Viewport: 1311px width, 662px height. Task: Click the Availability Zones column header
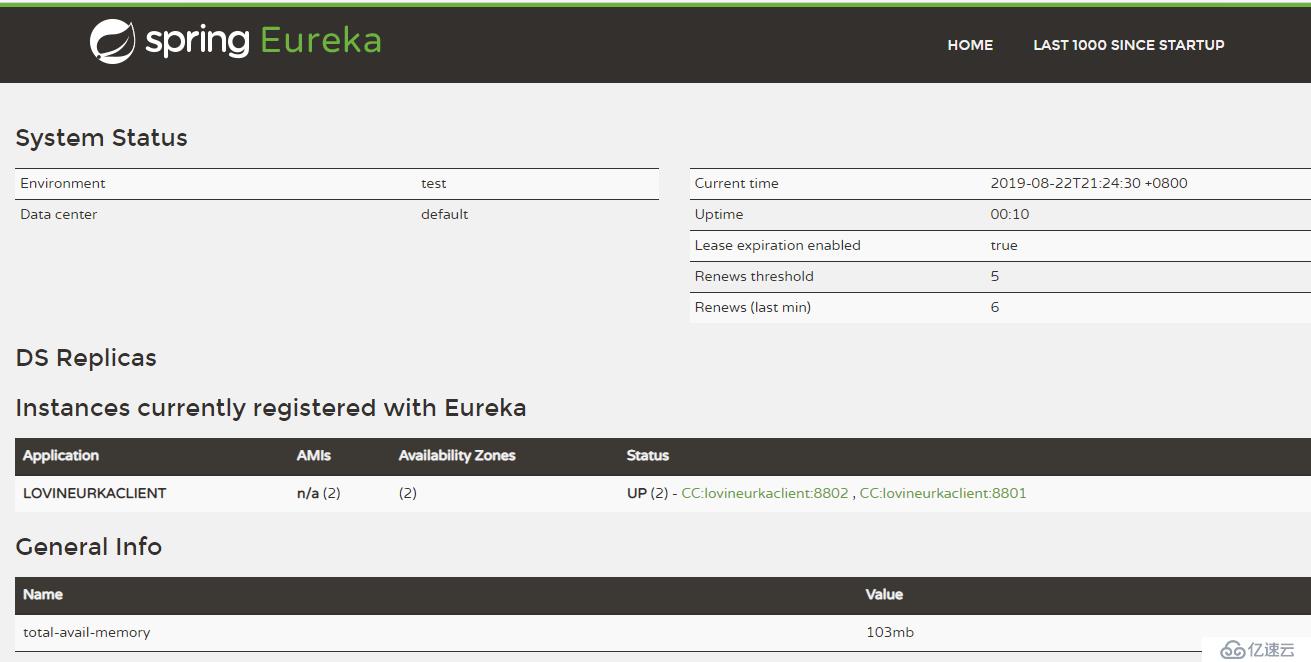click(457, 456)
